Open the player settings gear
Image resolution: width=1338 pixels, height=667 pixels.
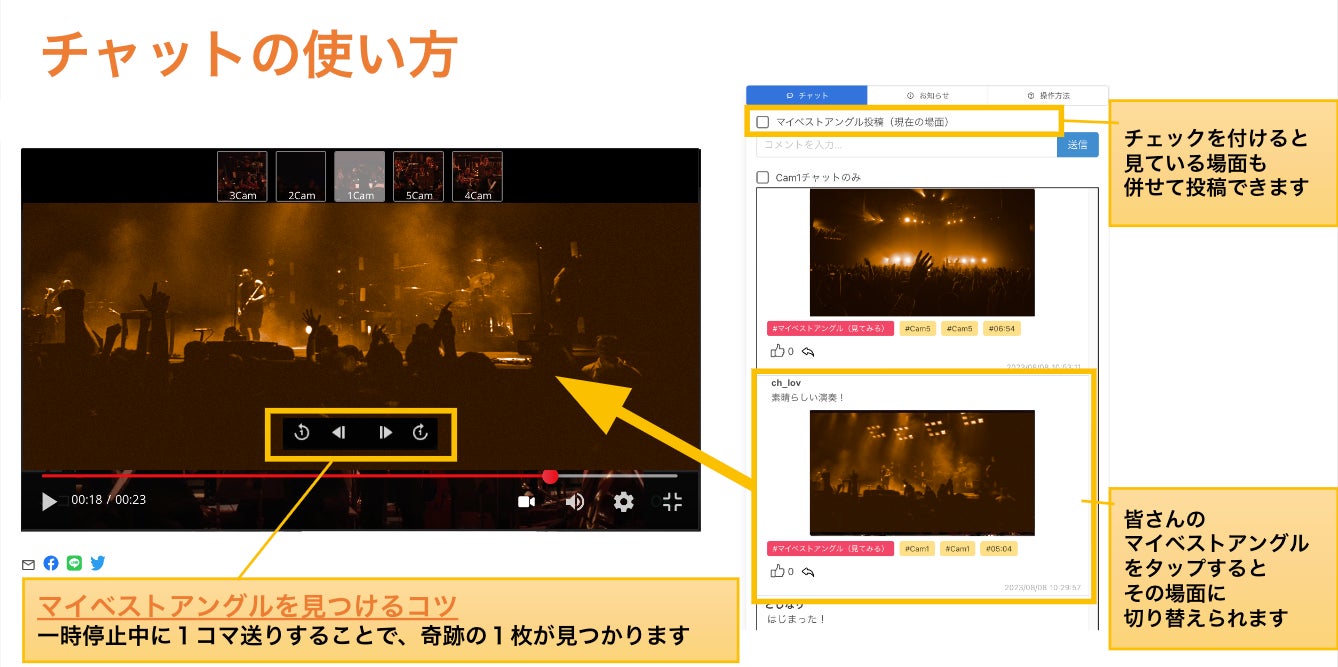coord(623,502)
